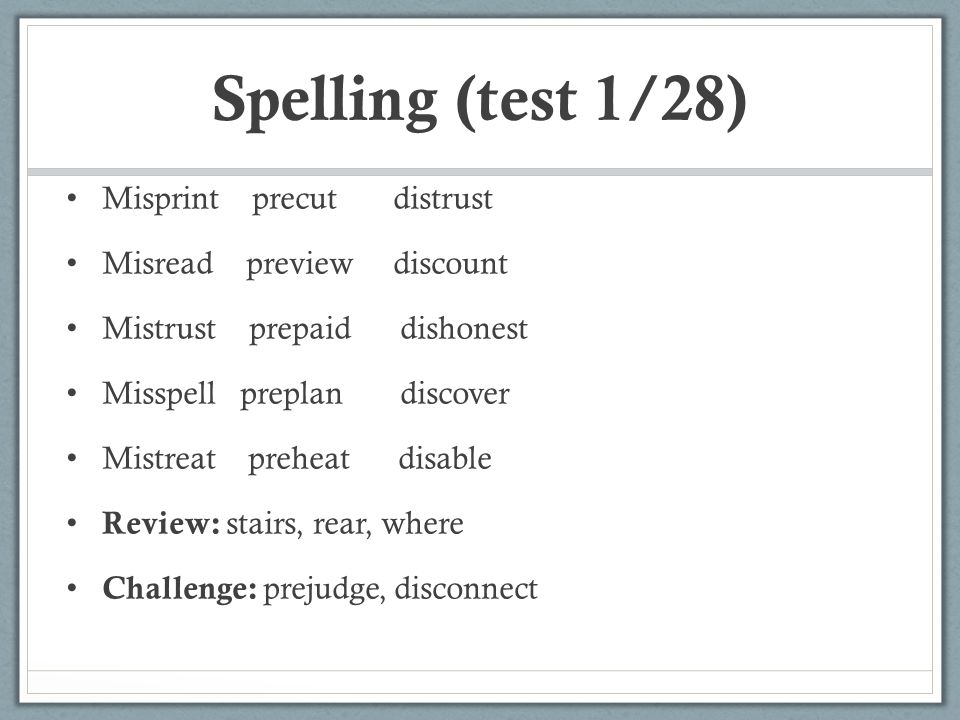This screenshot has height=720, width=960.
Task: Select the word 'Misprint'
Action: point(160,198)
